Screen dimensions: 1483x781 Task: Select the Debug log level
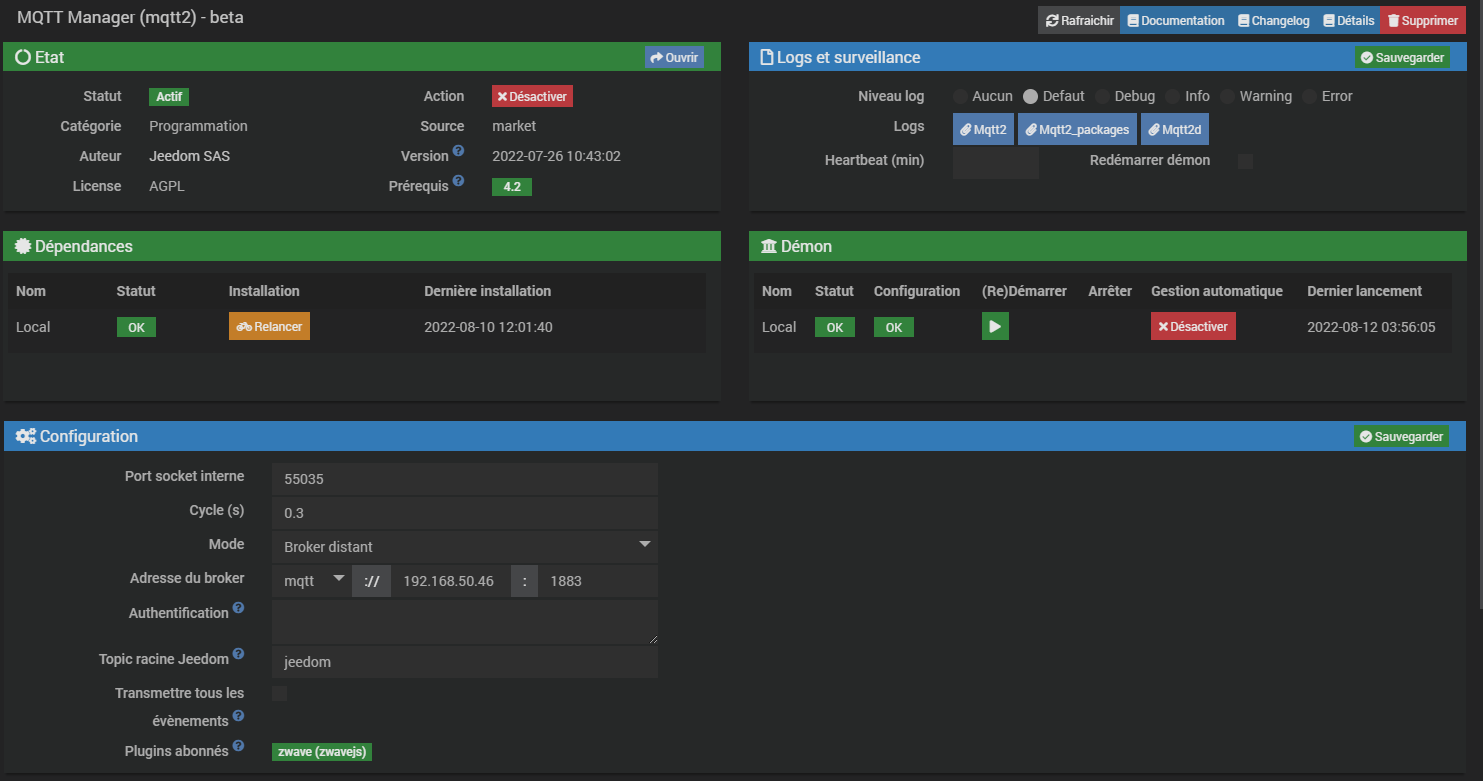[1103, 97]
